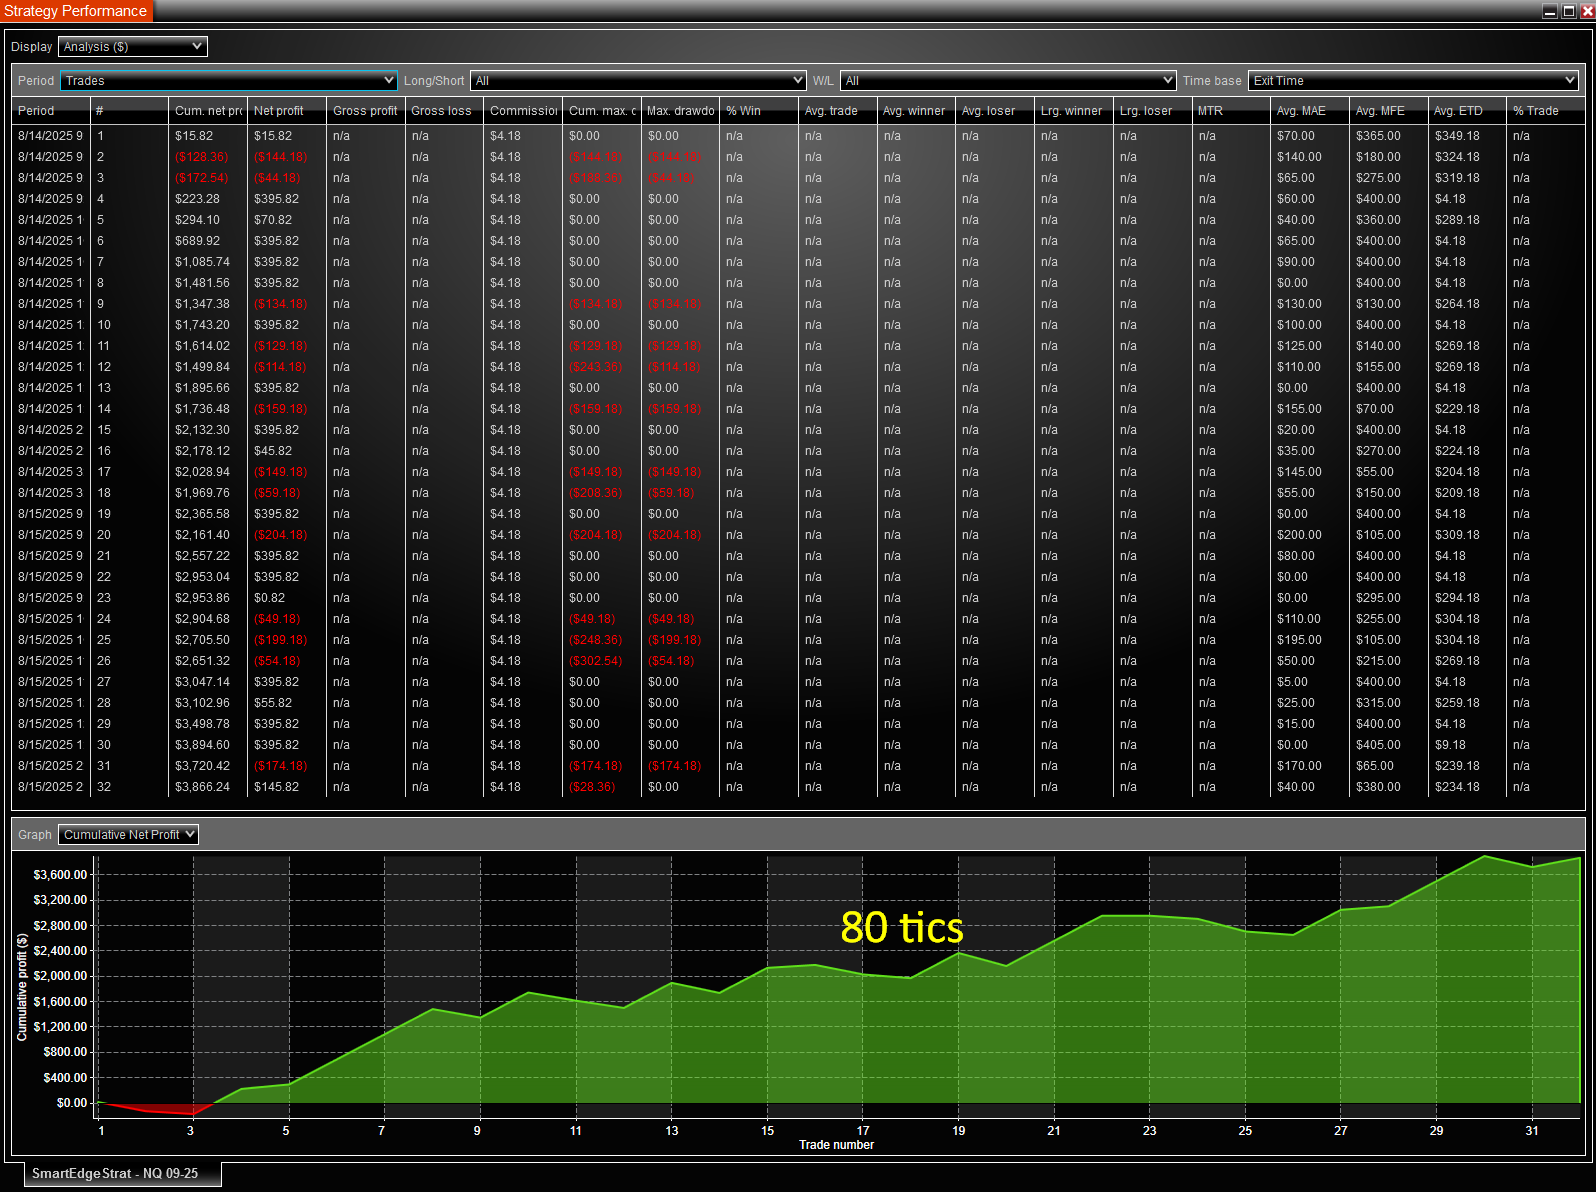Image resolution: width=1596 pixels, height=1192 pixels.
Task: Select trade row number 10
Action: point(104,325)
